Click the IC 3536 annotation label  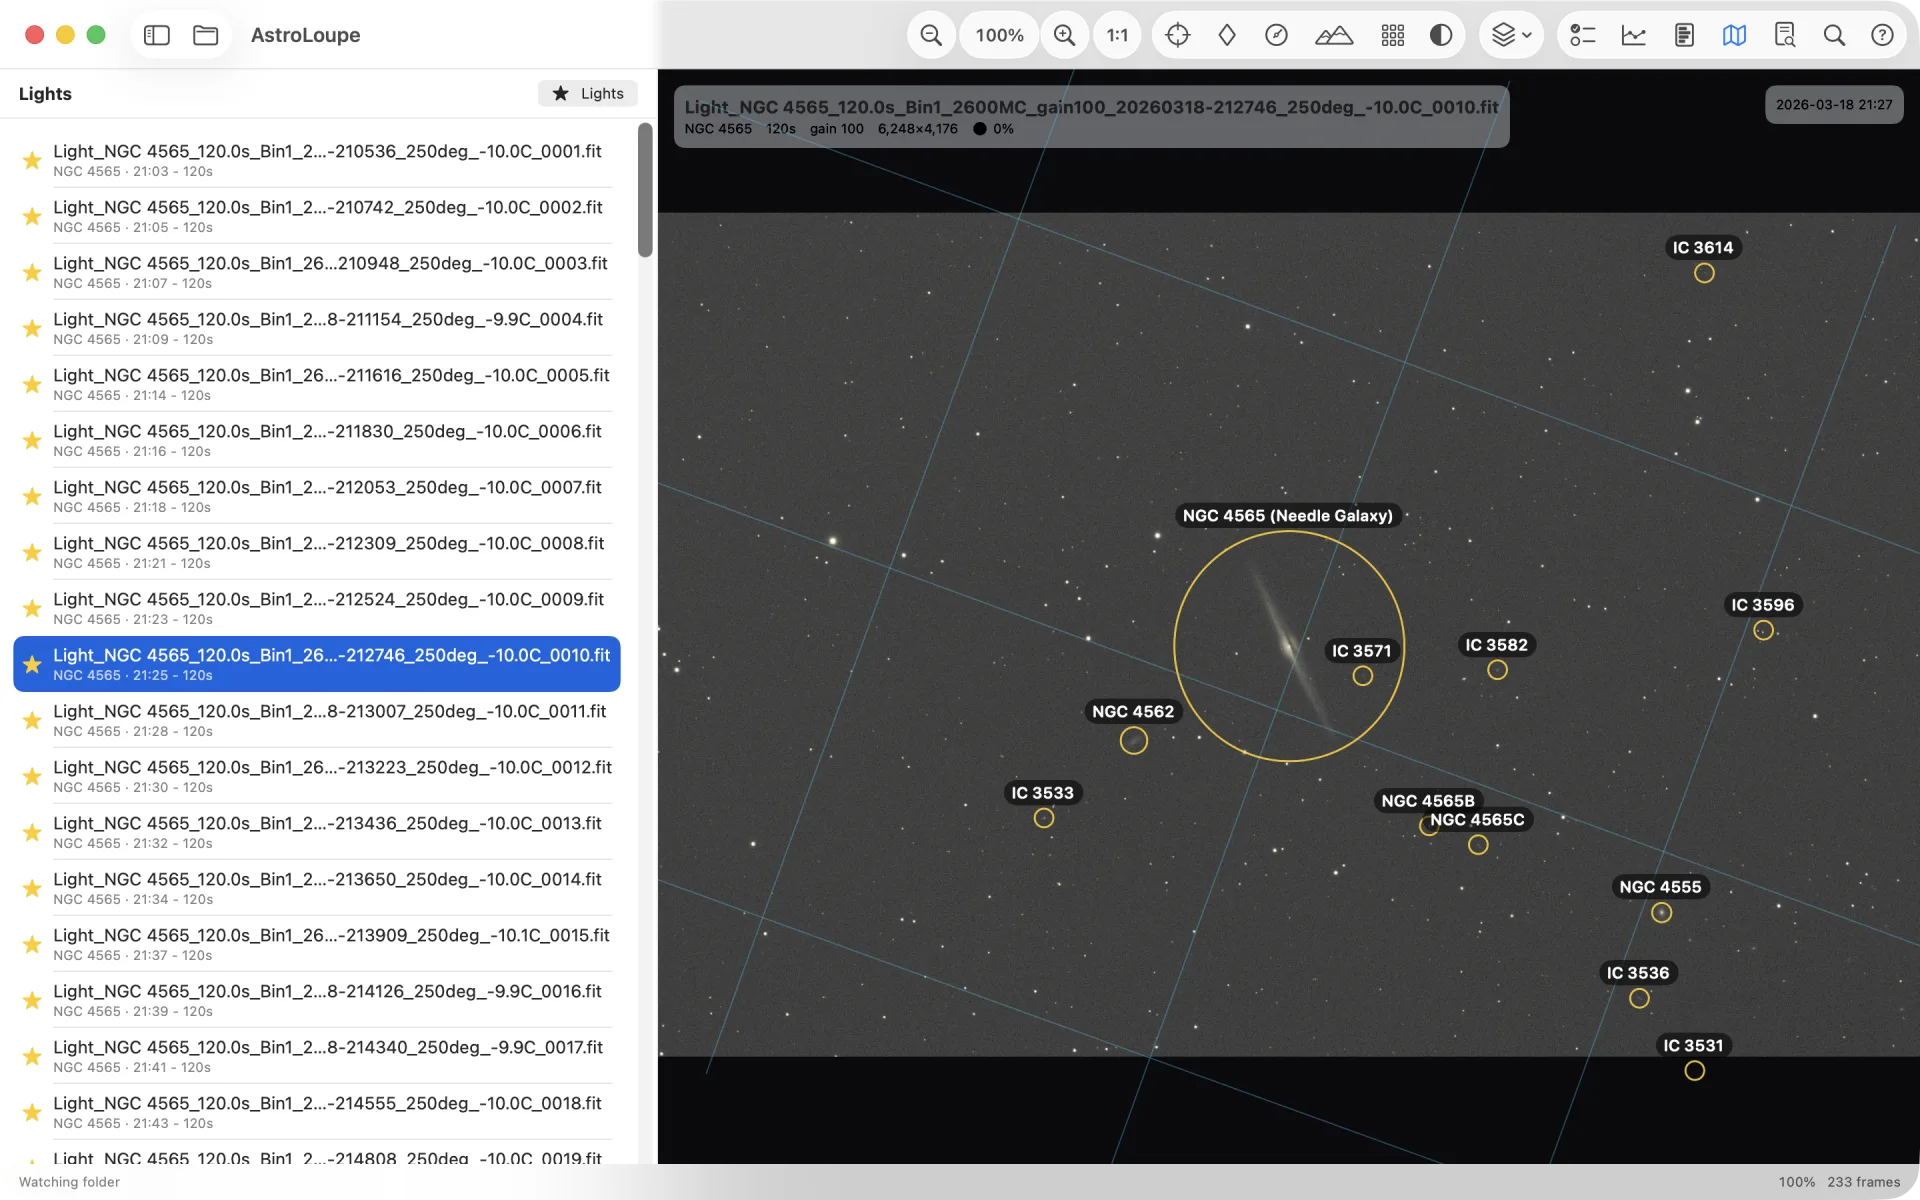(x=1637, y=973)
